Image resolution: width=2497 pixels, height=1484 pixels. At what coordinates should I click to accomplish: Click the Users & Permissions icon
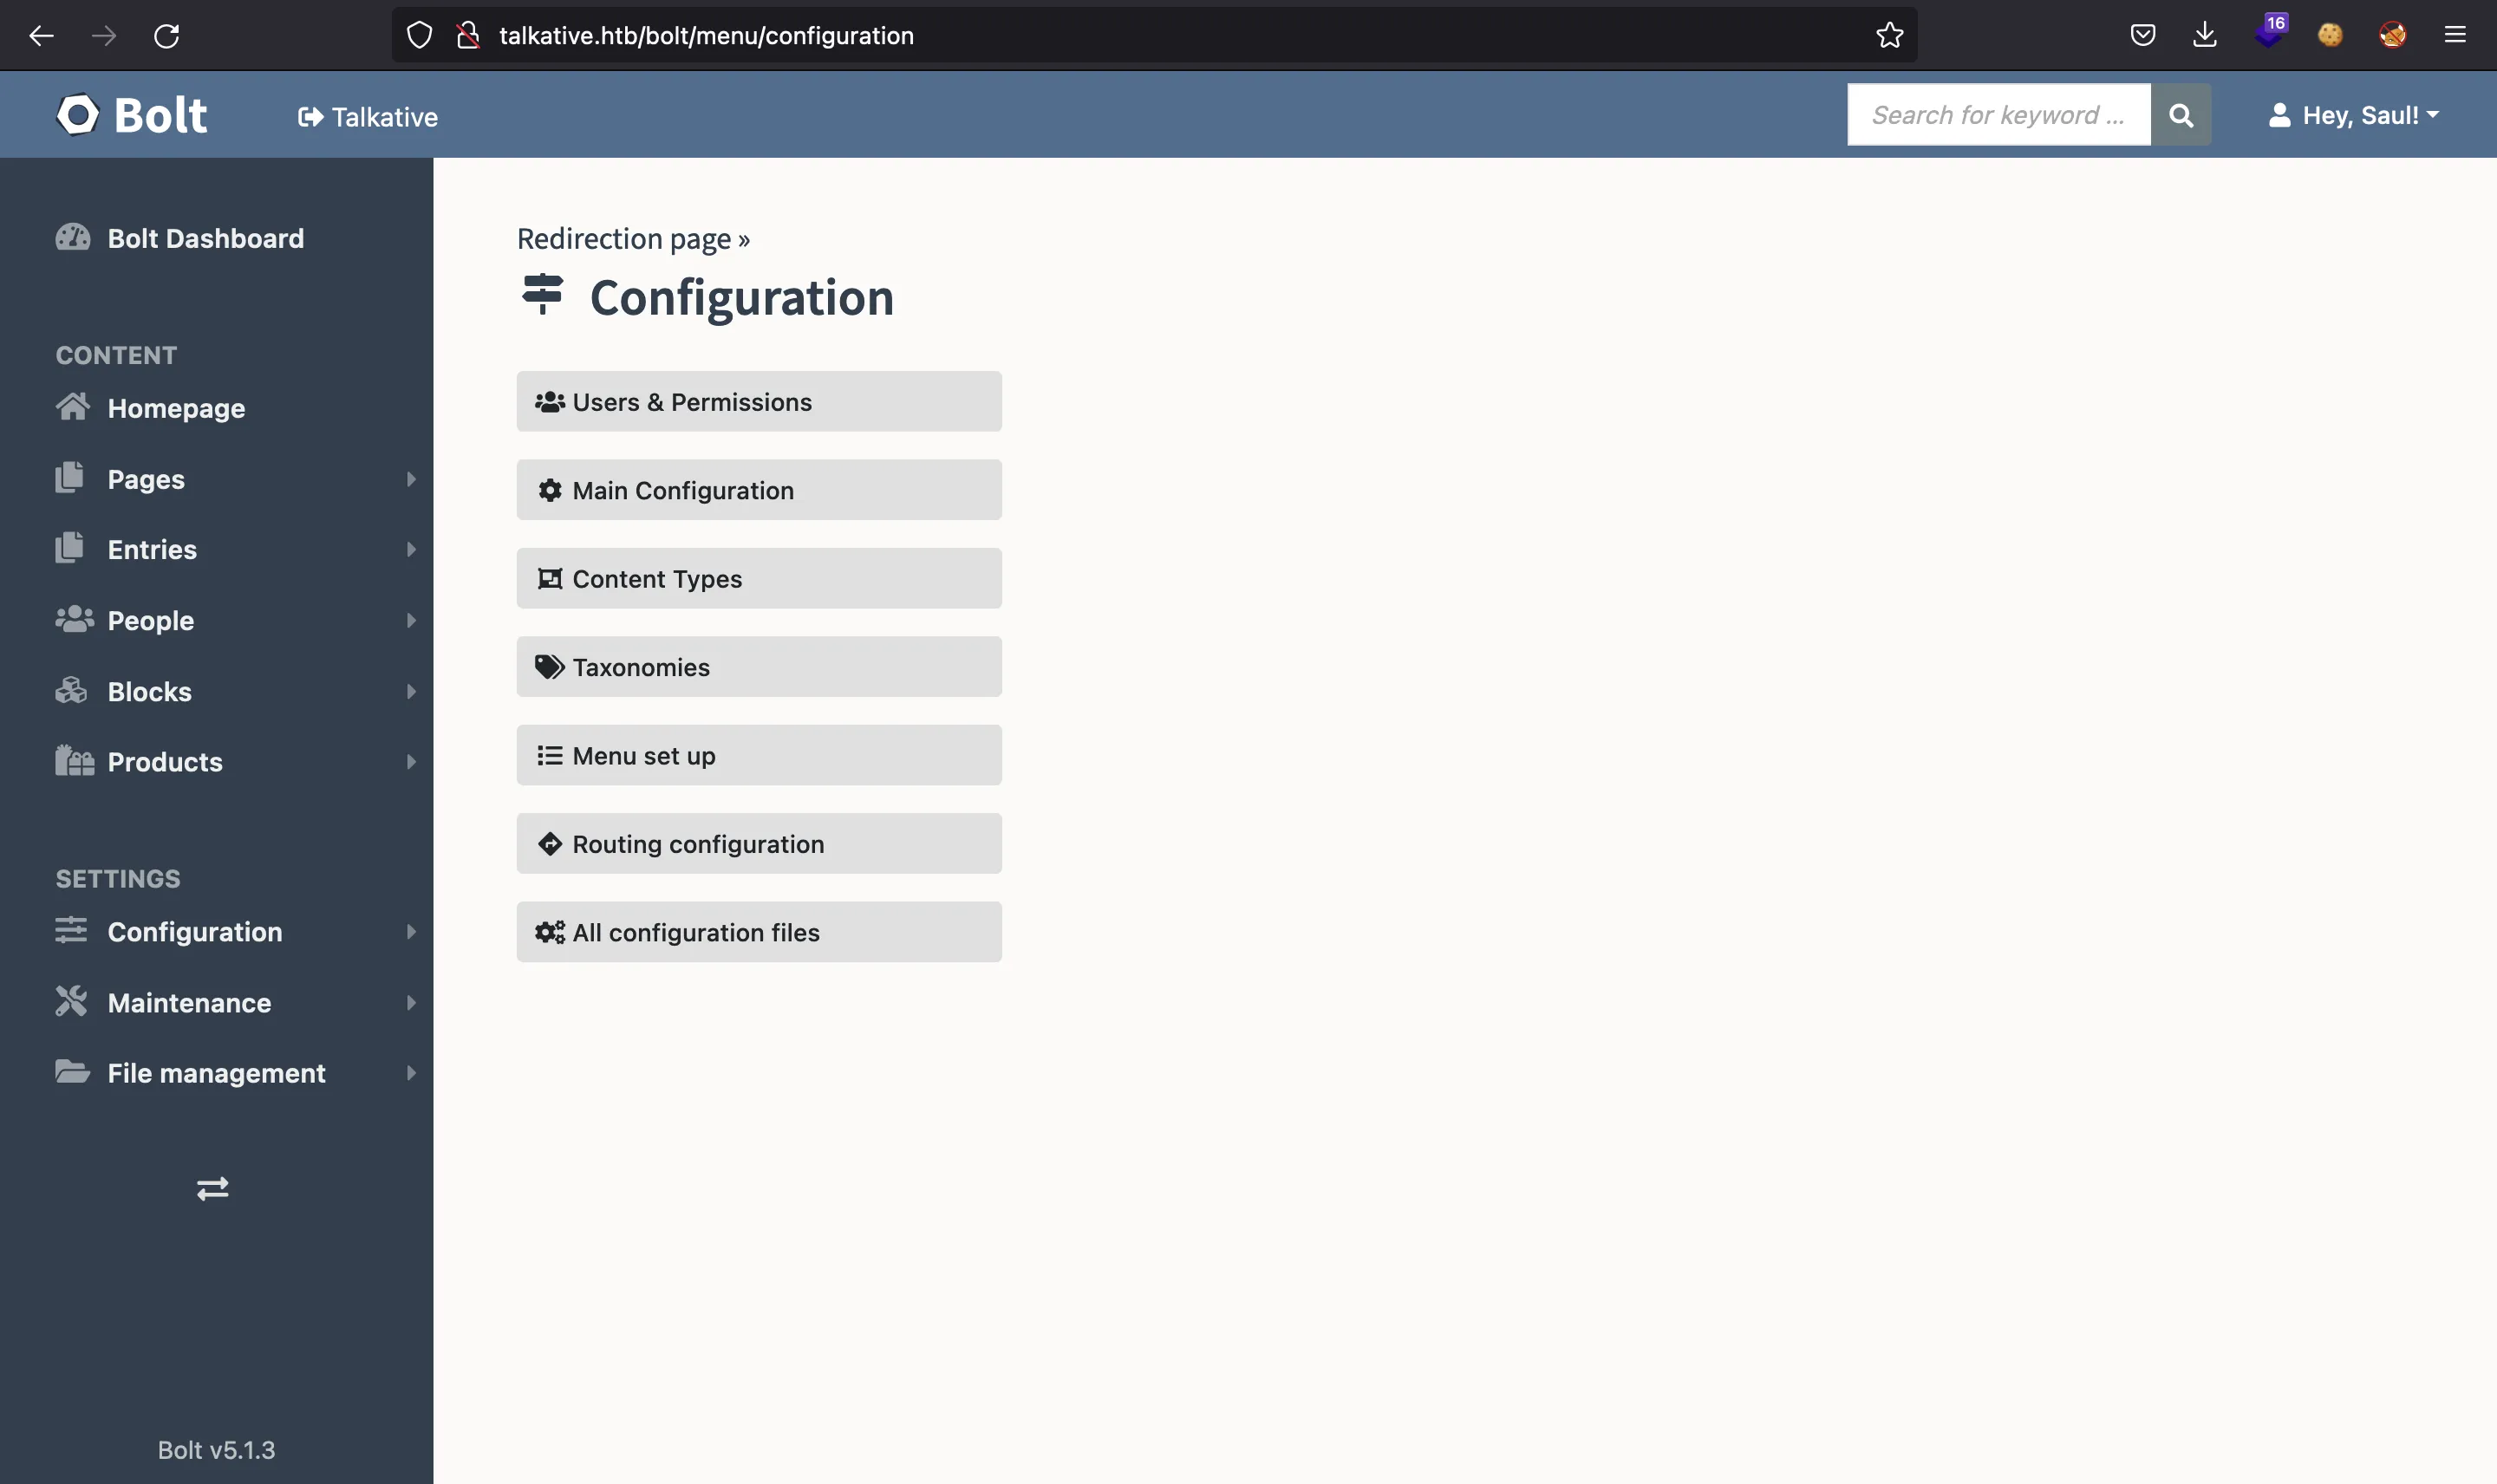(550, 401)
